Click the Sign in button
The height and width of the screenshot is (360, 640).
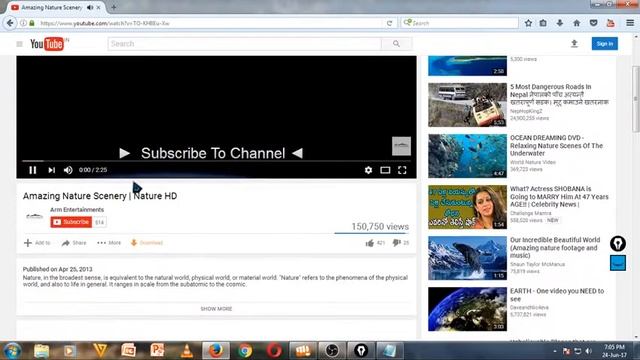coord(604,44)
